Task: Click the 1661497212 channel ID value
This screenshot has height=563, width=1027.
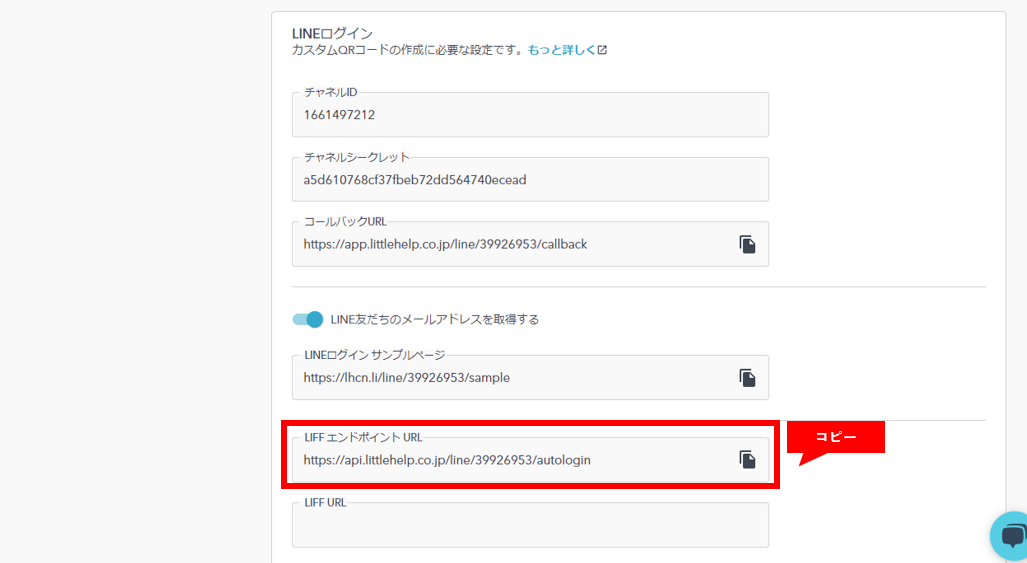Action: coord(339,115)
